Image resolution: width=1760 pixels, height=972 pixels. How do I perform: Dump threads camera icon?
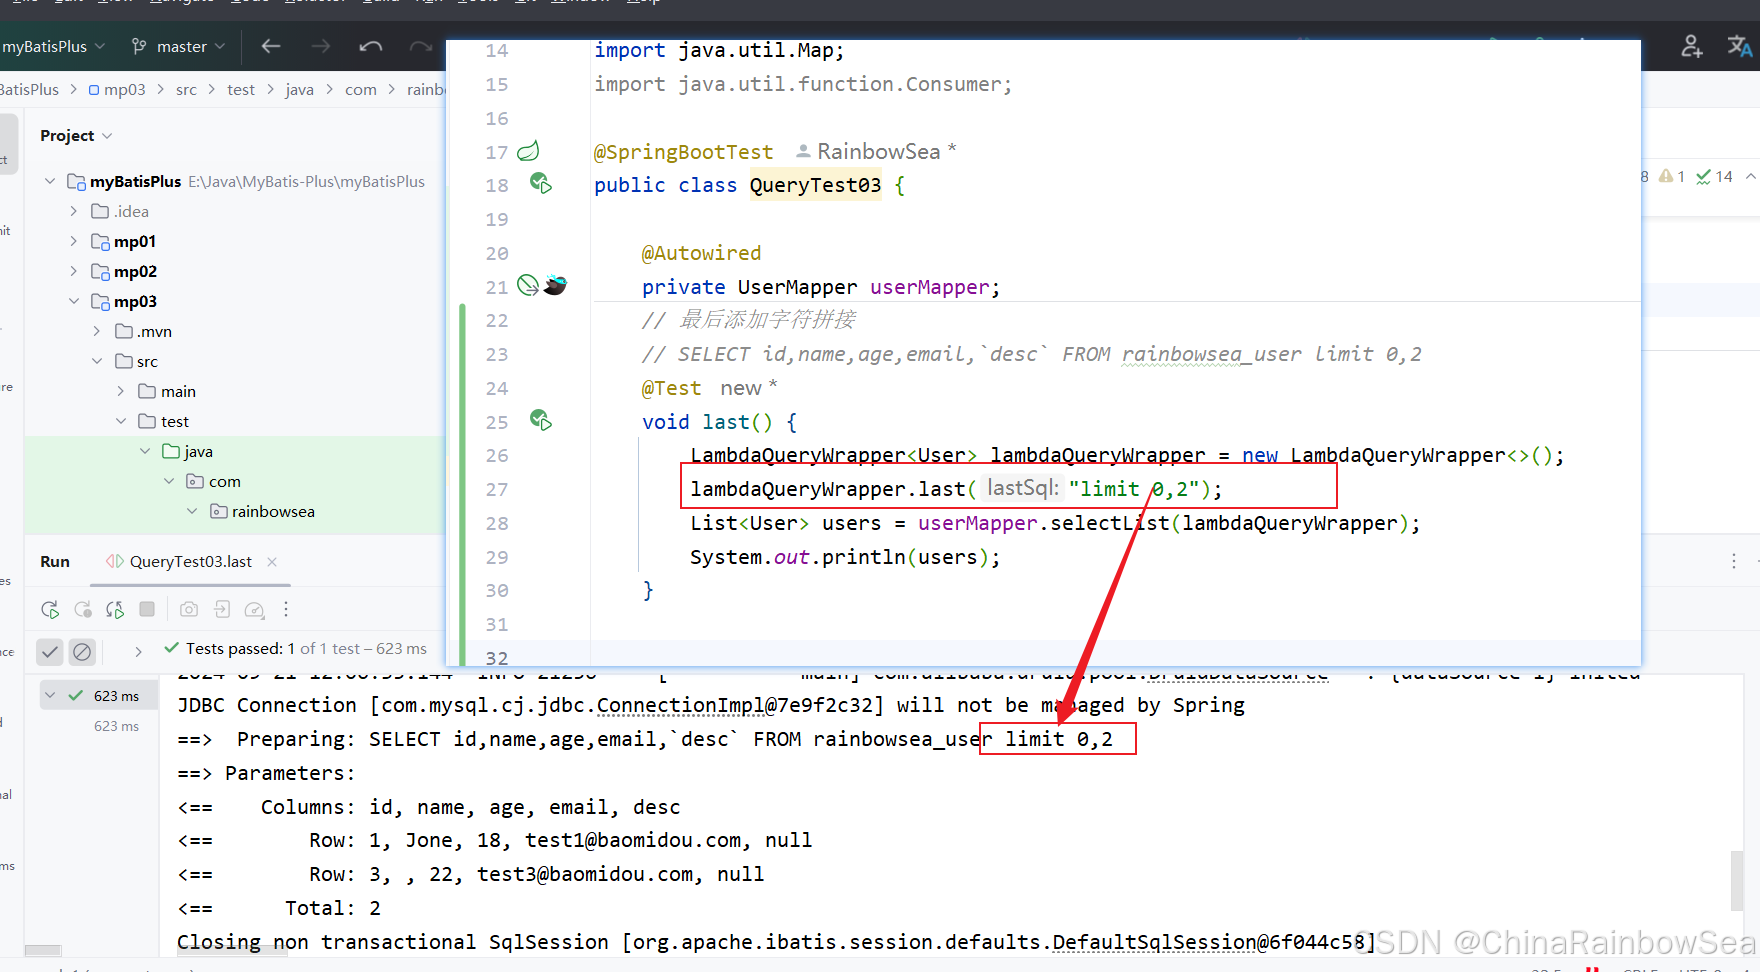point(189,609)
